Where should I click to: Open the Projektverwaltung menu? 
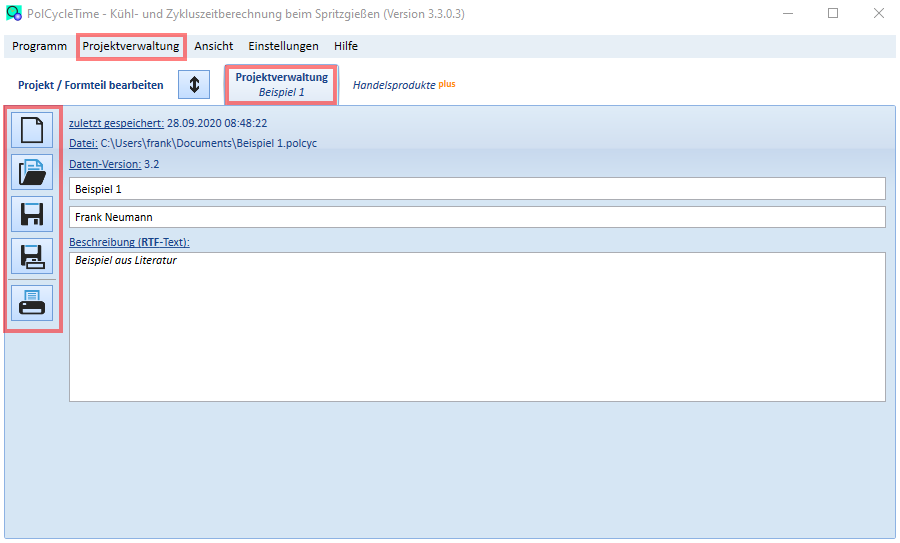coord(131,46)
